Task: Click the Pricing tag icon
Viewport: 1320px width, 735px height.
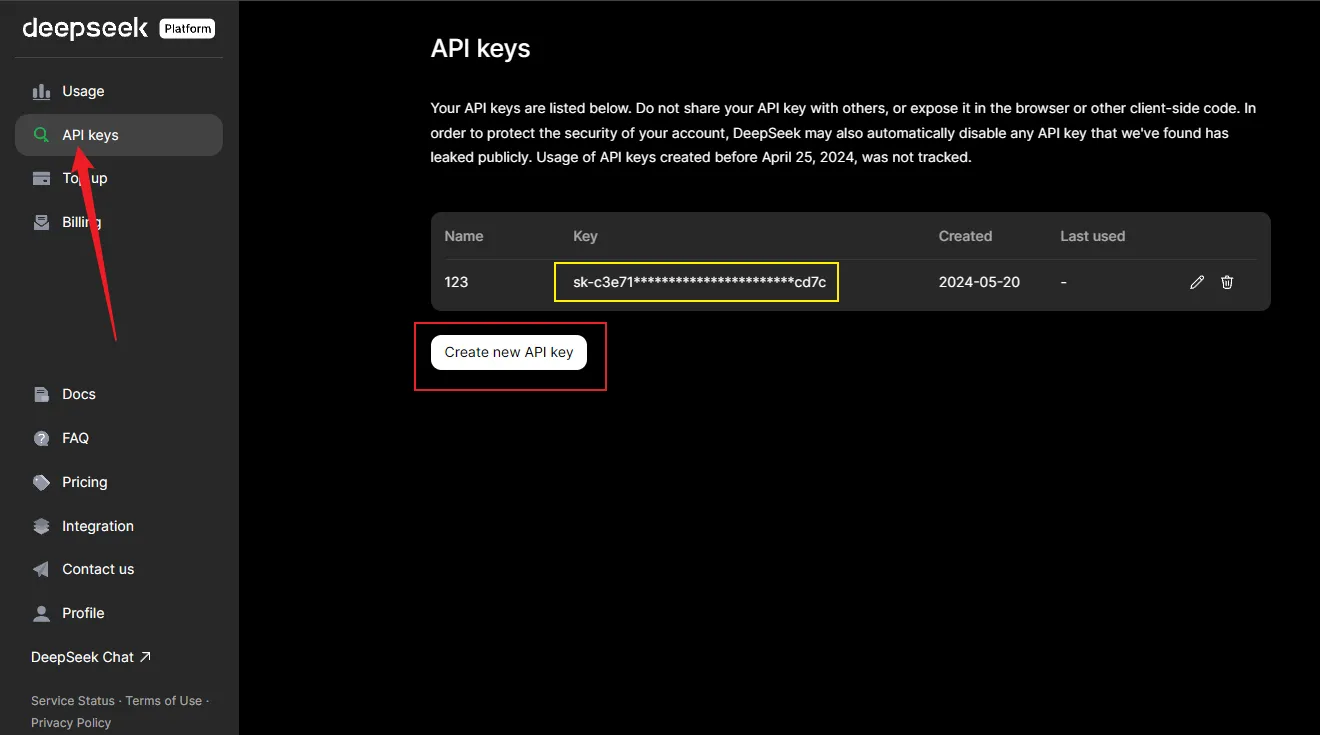Action: (x=41, y=482)
